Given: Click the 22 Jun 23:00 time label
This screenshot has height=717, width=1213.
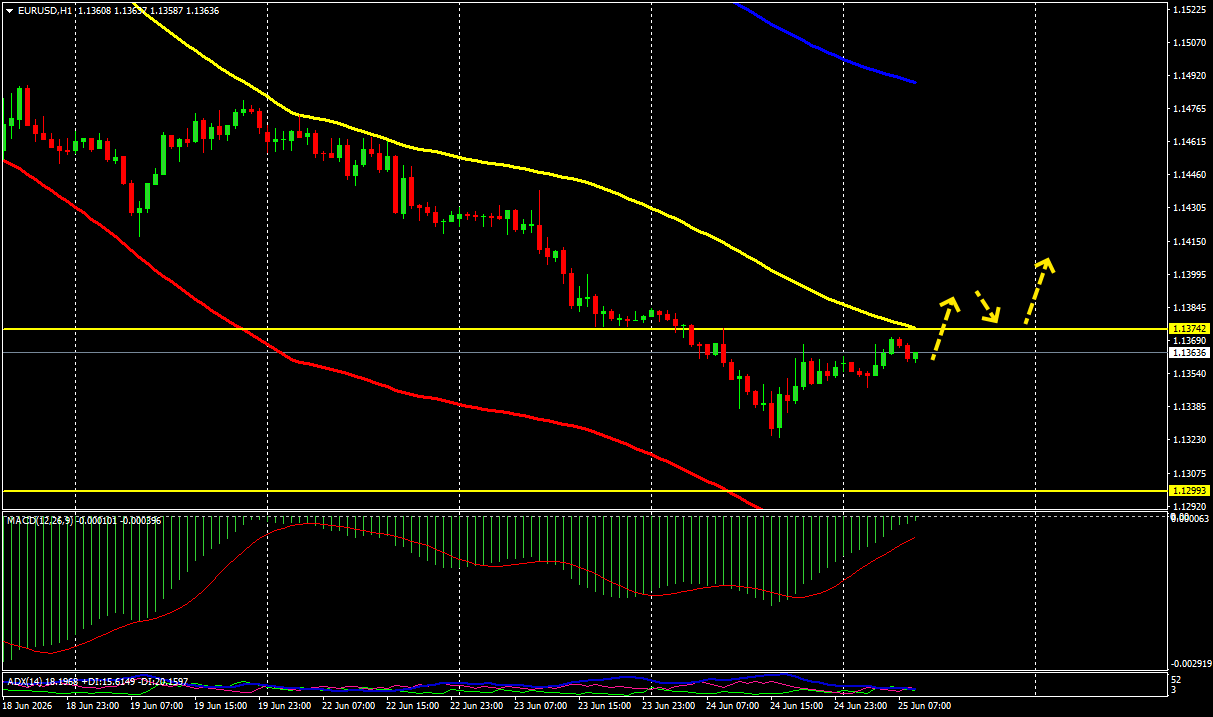Looking at the screenshot, I should [475, 706].
